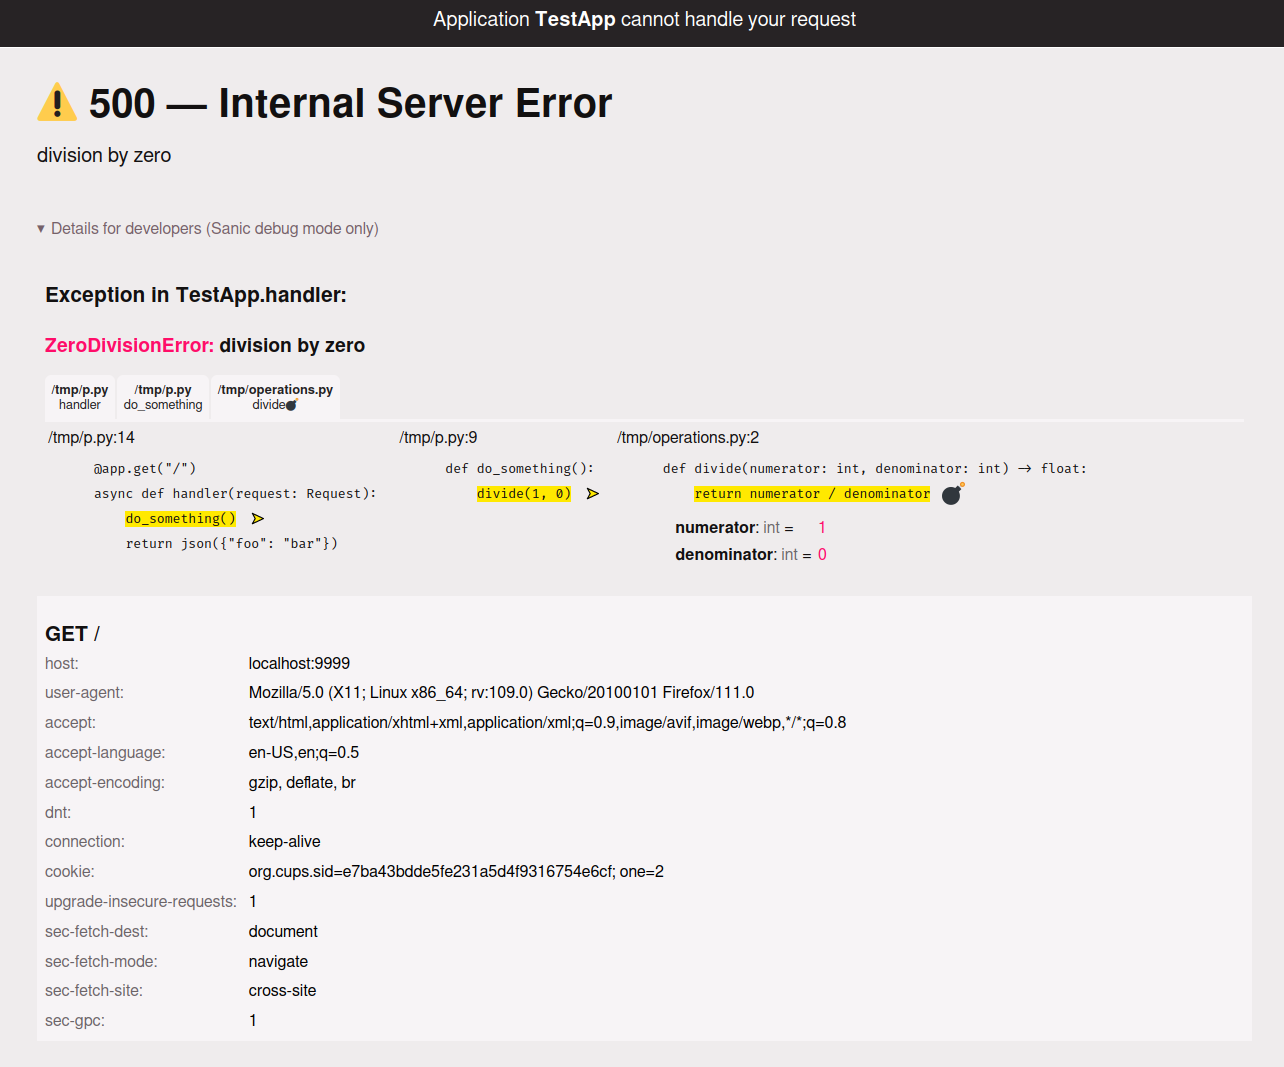
Task: Click the small bomb icon in divide tab
Action: click(x=292, y=405)
